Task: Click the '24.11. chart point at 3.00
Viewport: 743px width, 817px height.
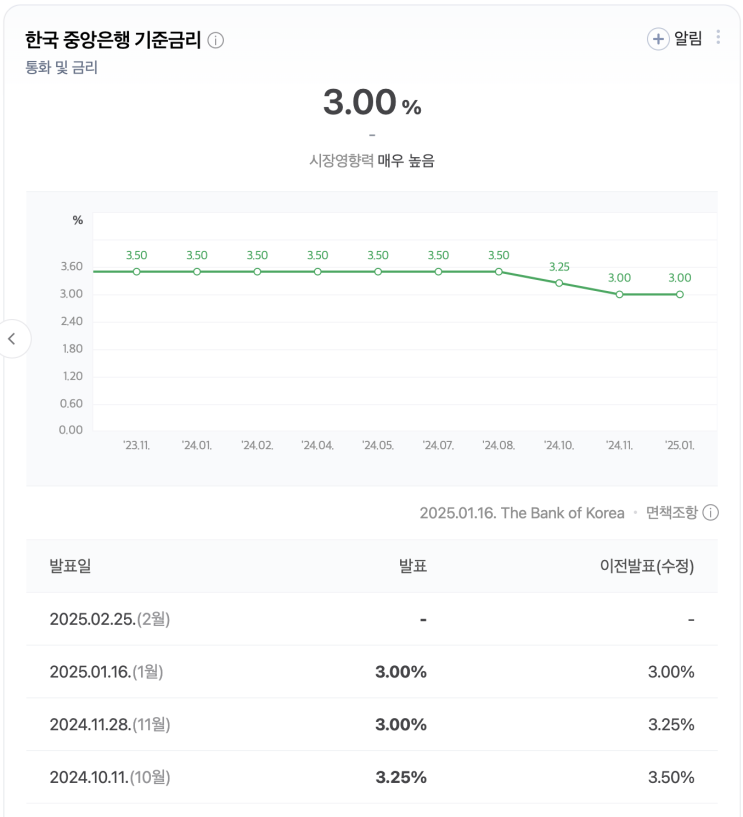Action: point(620,294)
